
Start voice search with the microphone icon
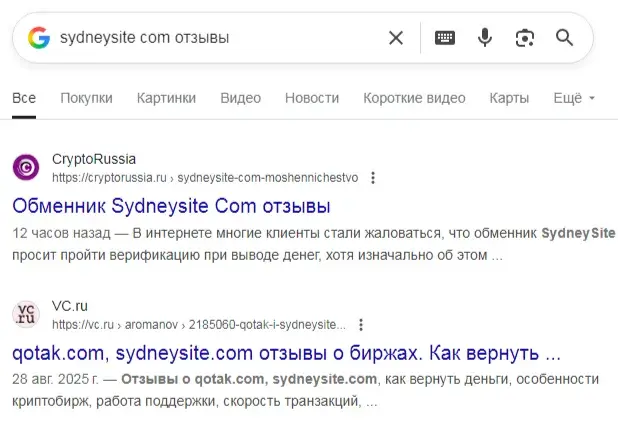pos(485,38)
